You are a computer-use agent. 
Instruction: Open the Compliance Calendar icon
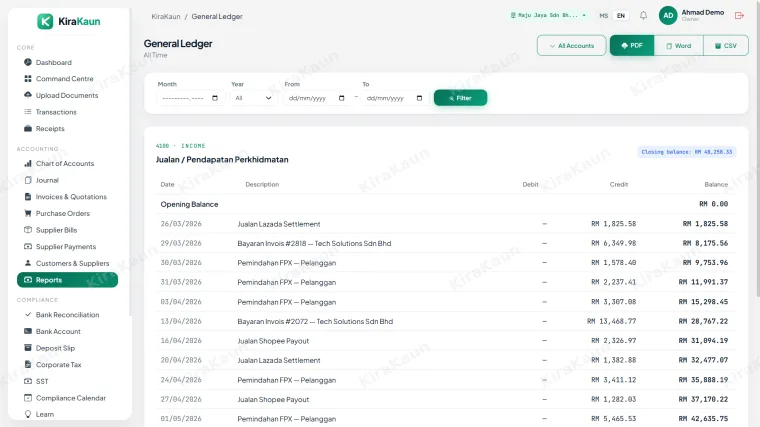tap(28, 397)
